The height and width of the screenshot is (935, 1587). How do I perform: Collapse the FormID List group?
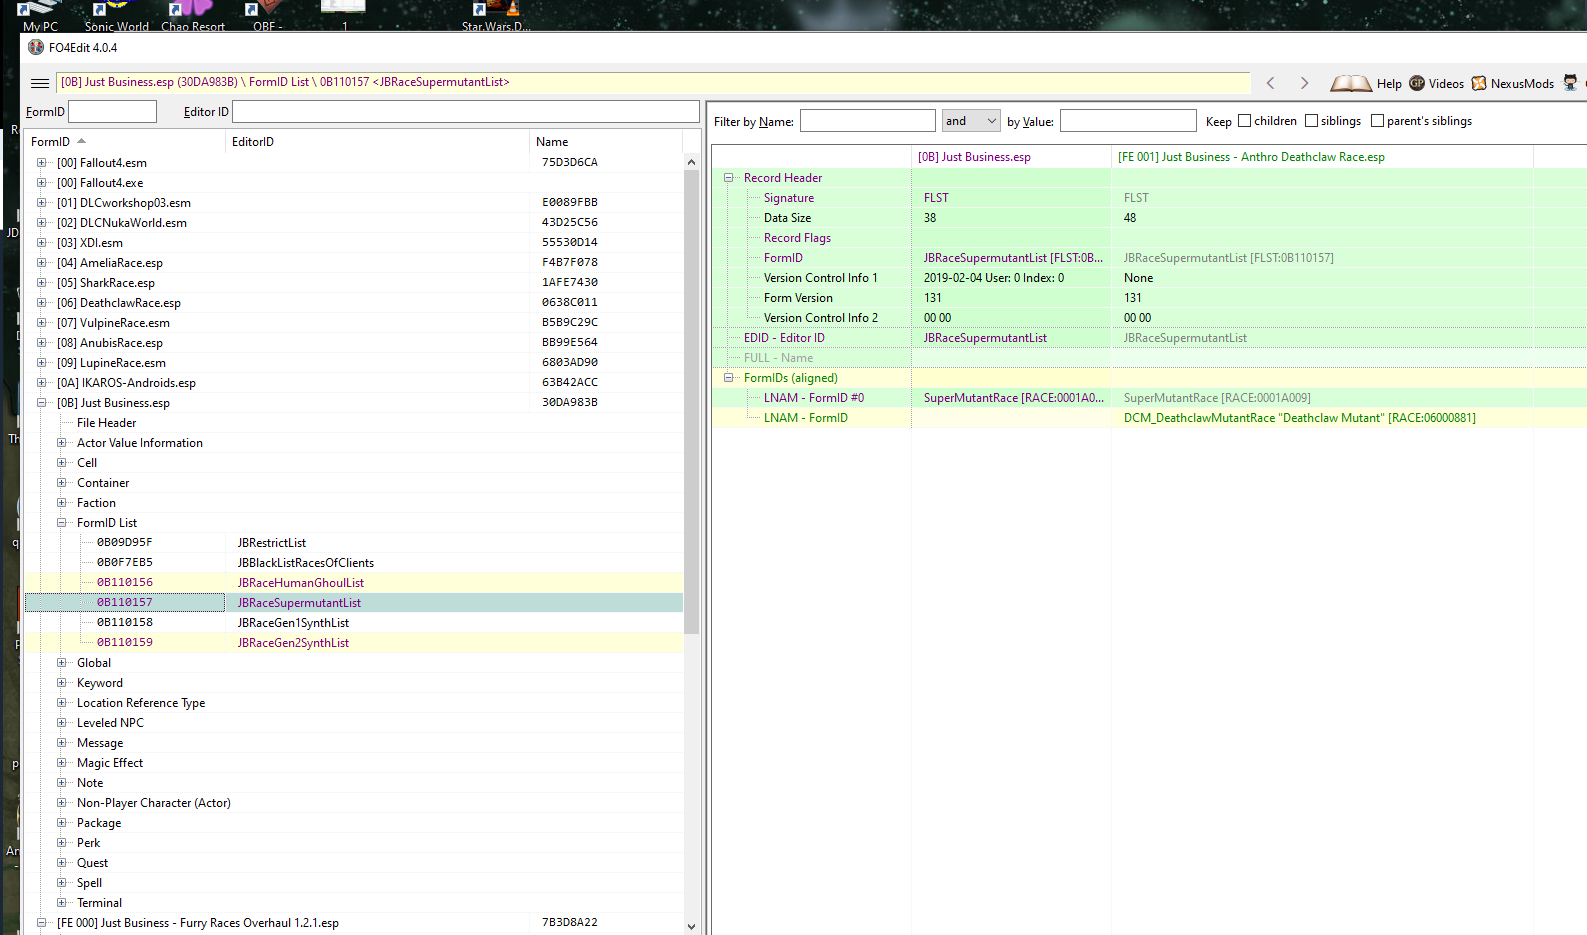coord(61,522)
